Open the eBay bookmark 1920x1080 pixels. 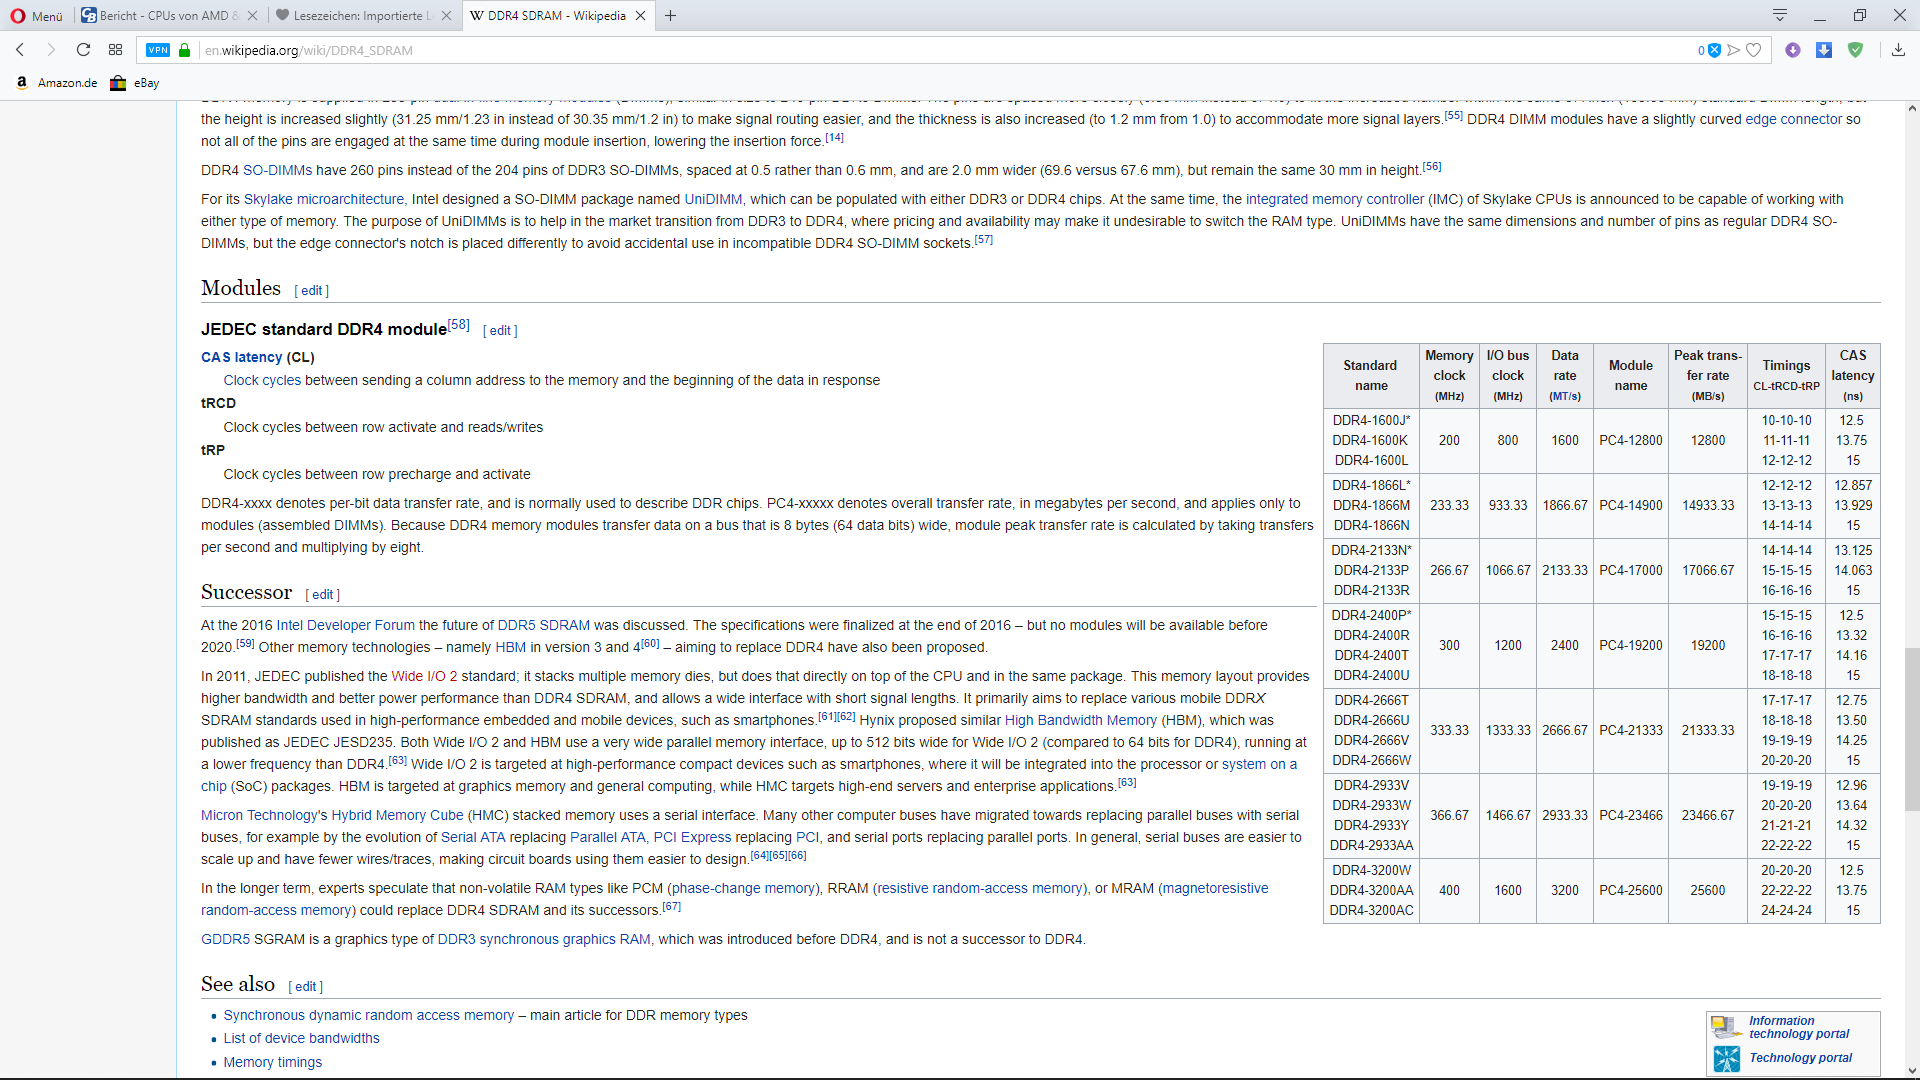click(x=135, y=83)
